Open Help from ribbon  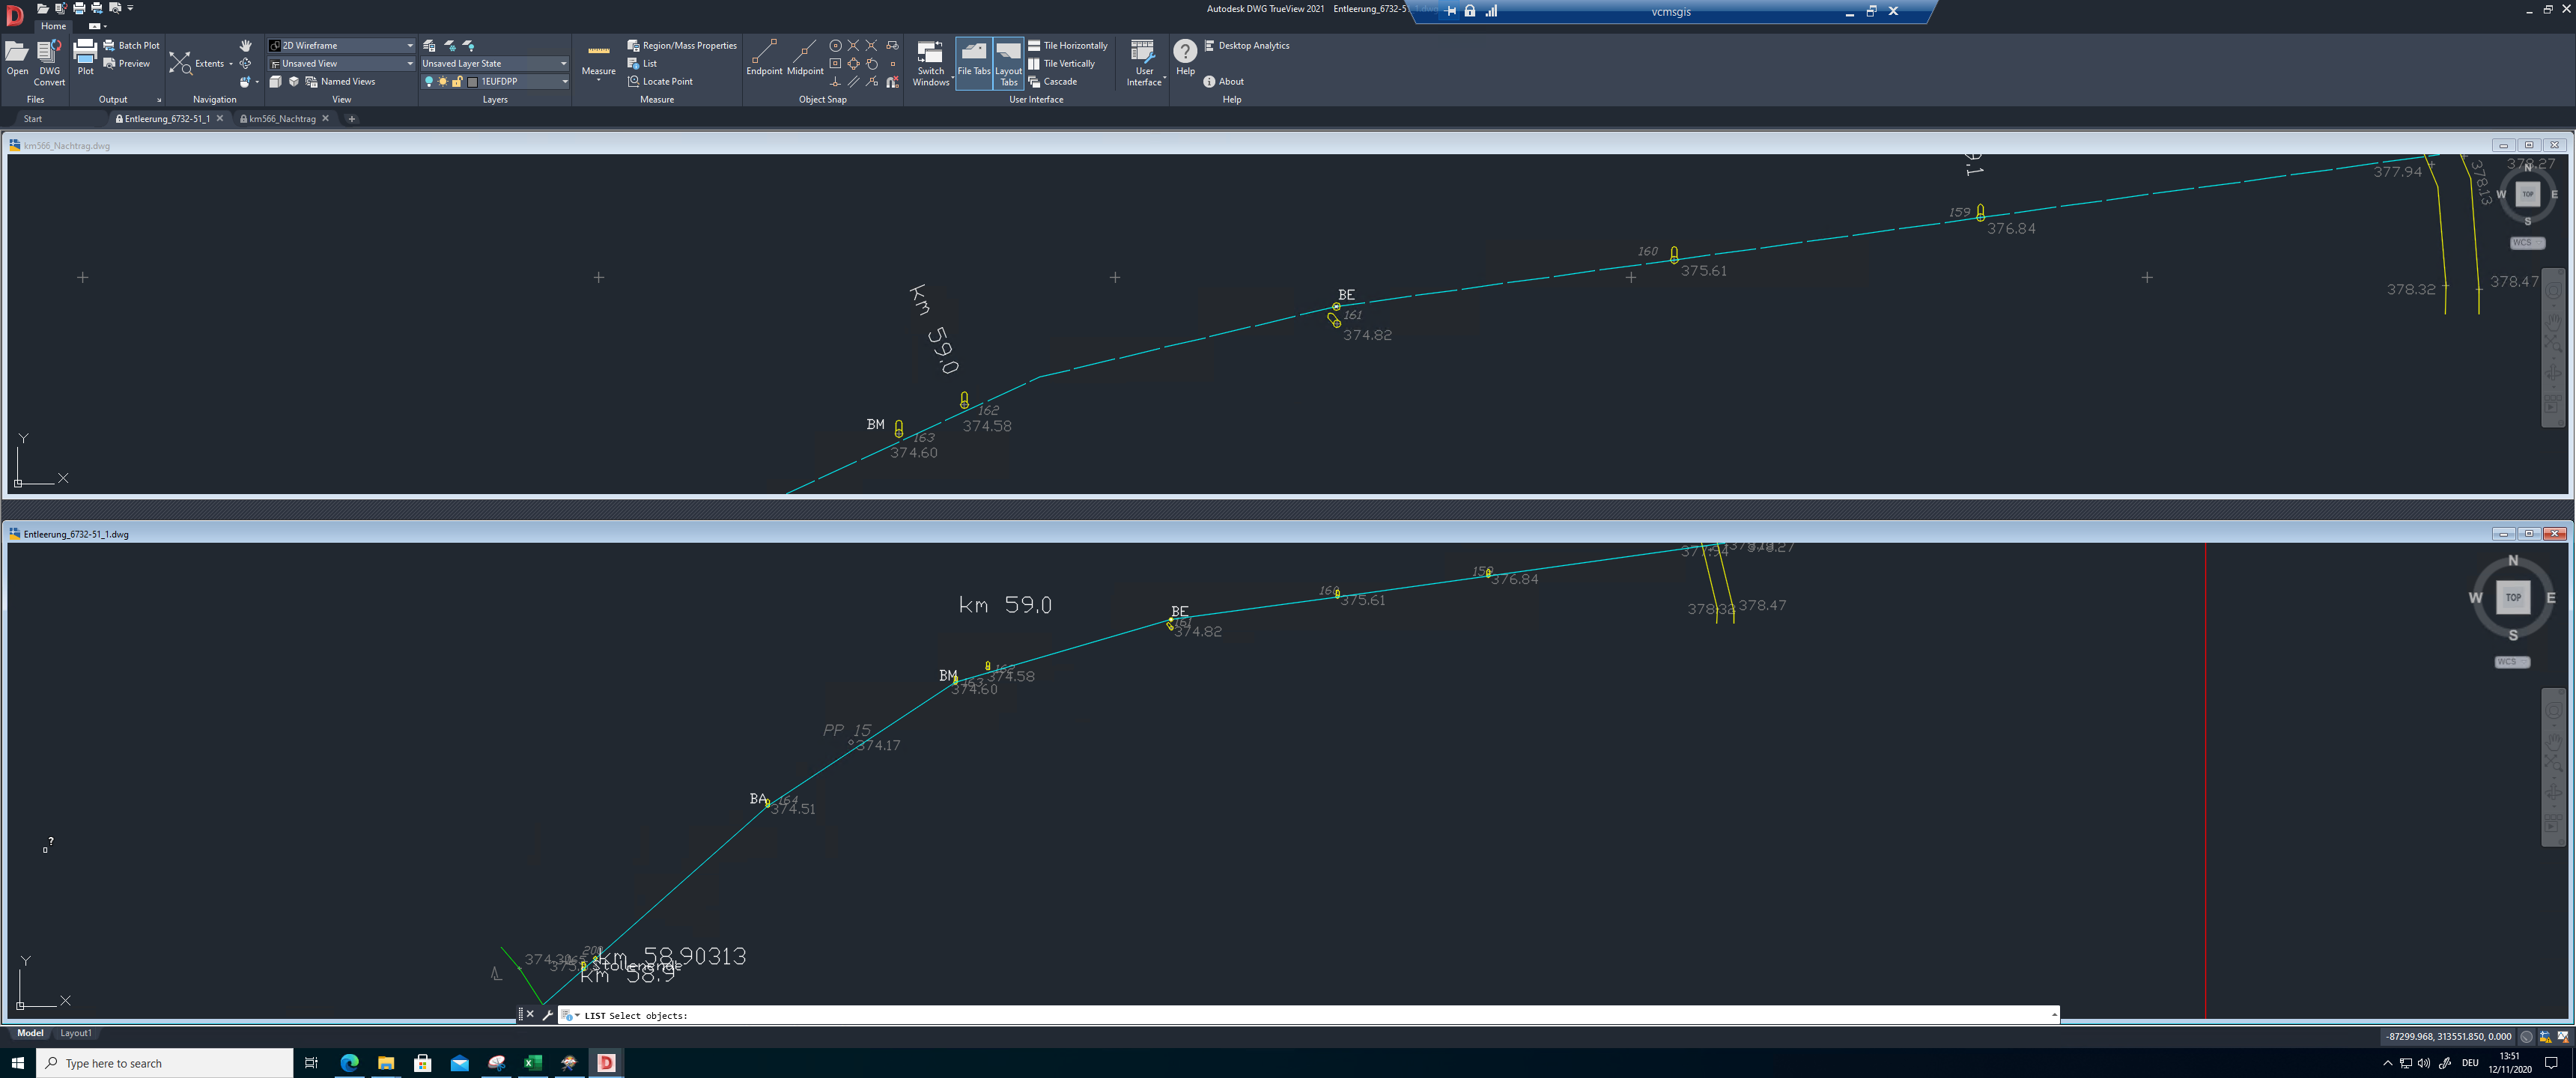[1185, 58]
